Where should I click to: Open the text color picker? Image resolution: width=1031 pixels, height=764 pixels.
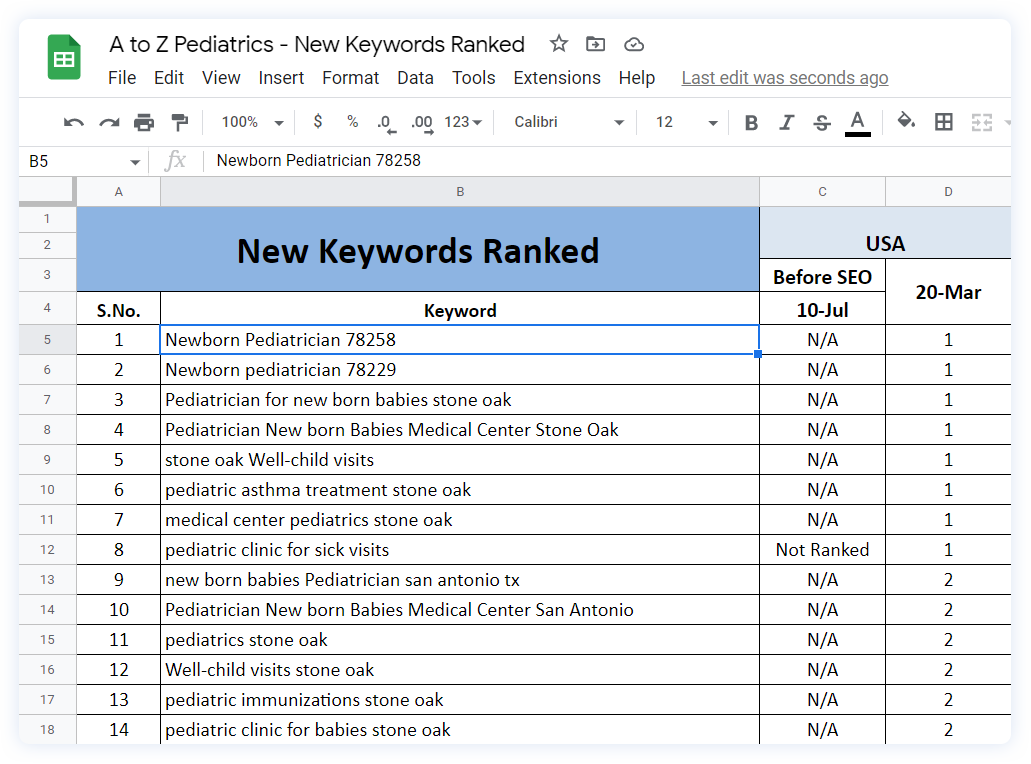(857, 121)
